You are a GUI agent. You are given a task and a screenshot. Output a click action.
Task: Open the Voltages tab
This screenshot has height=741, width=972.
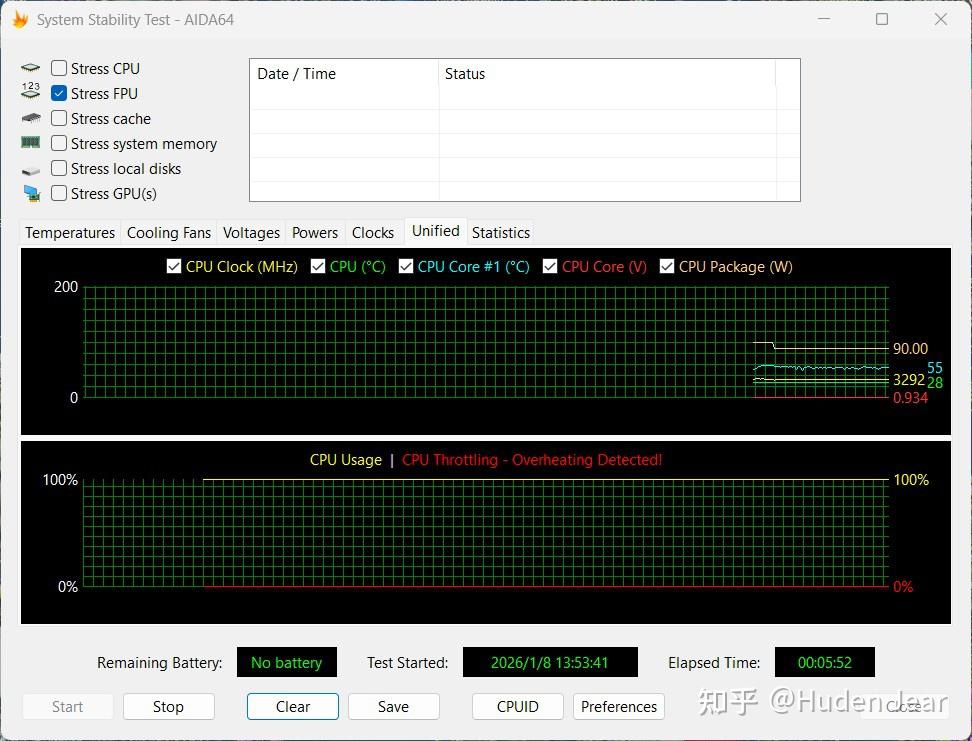pos(251,233)
